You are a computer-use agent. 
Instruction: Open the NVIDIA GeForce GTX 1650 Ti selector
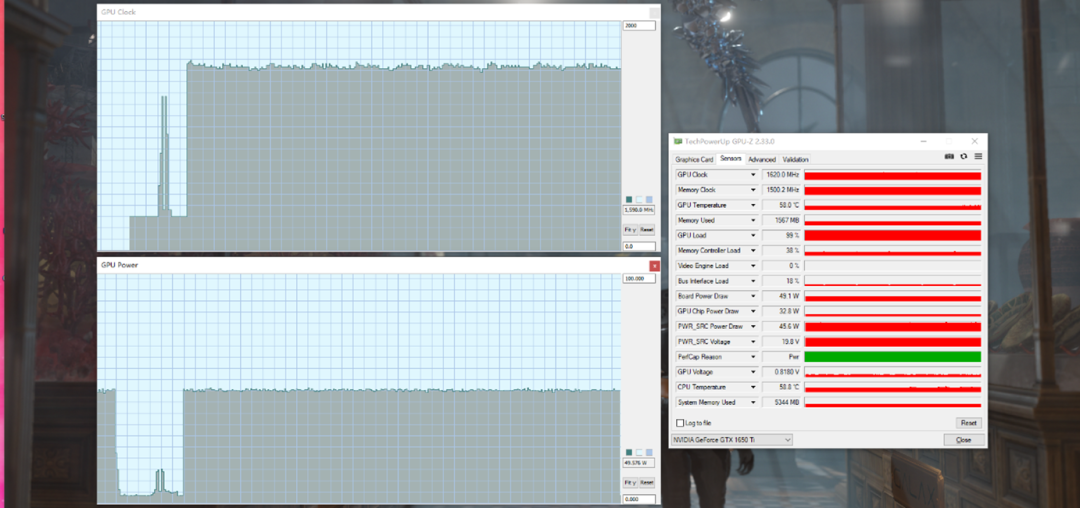tap(731, 439)
